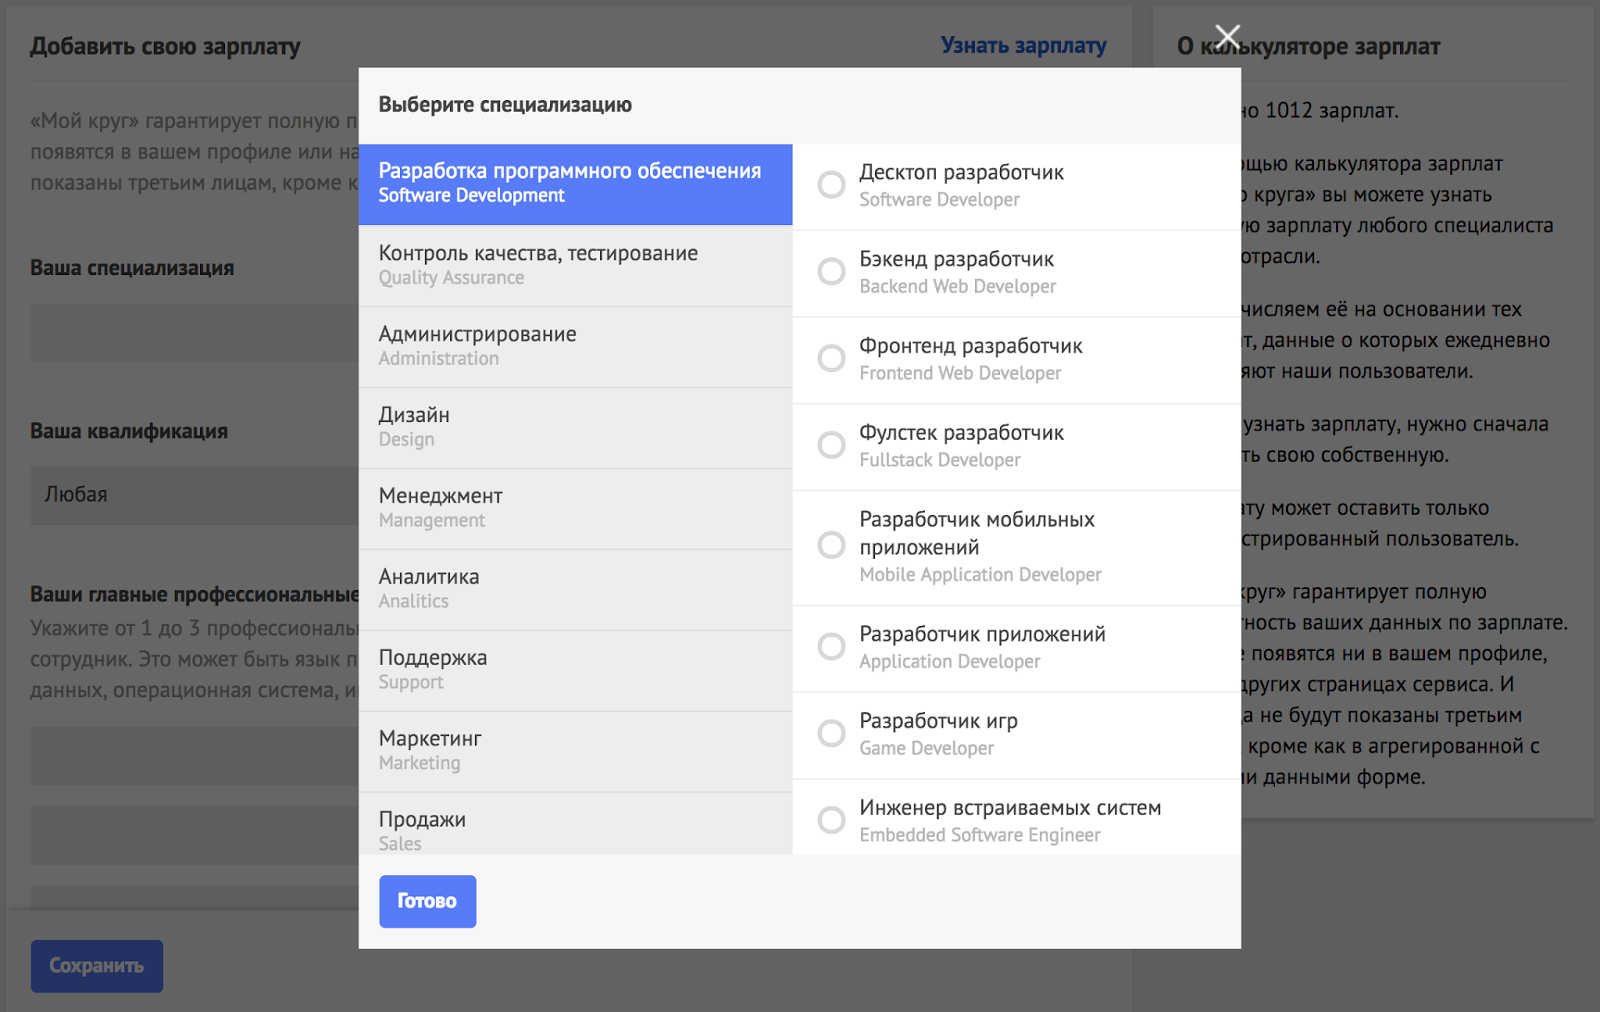The height and width of the screenshot is (1012, 1600).
Task: Select the Маркетинг category
Action: coord(575,751)
